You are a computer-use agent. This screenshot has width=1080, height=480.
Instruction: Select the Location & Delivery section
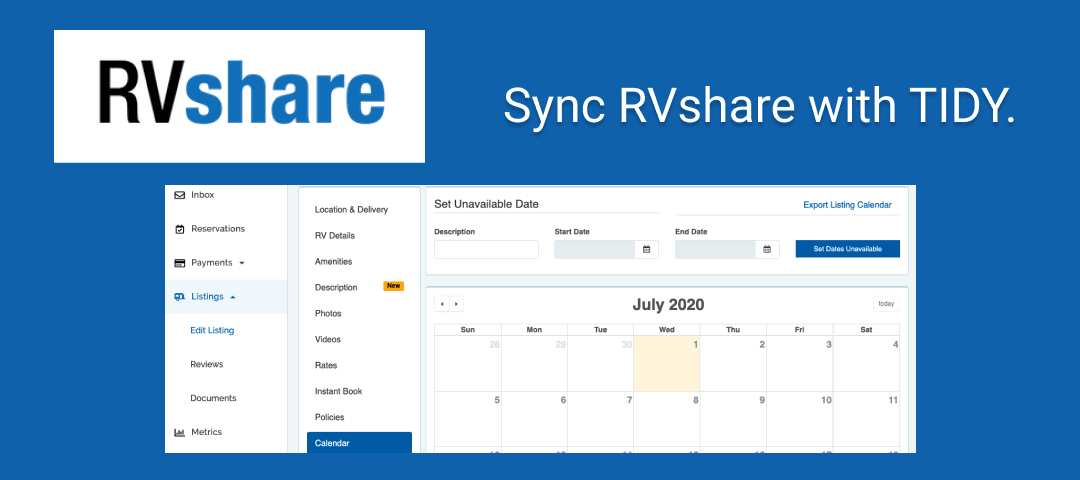click(351, 209)
